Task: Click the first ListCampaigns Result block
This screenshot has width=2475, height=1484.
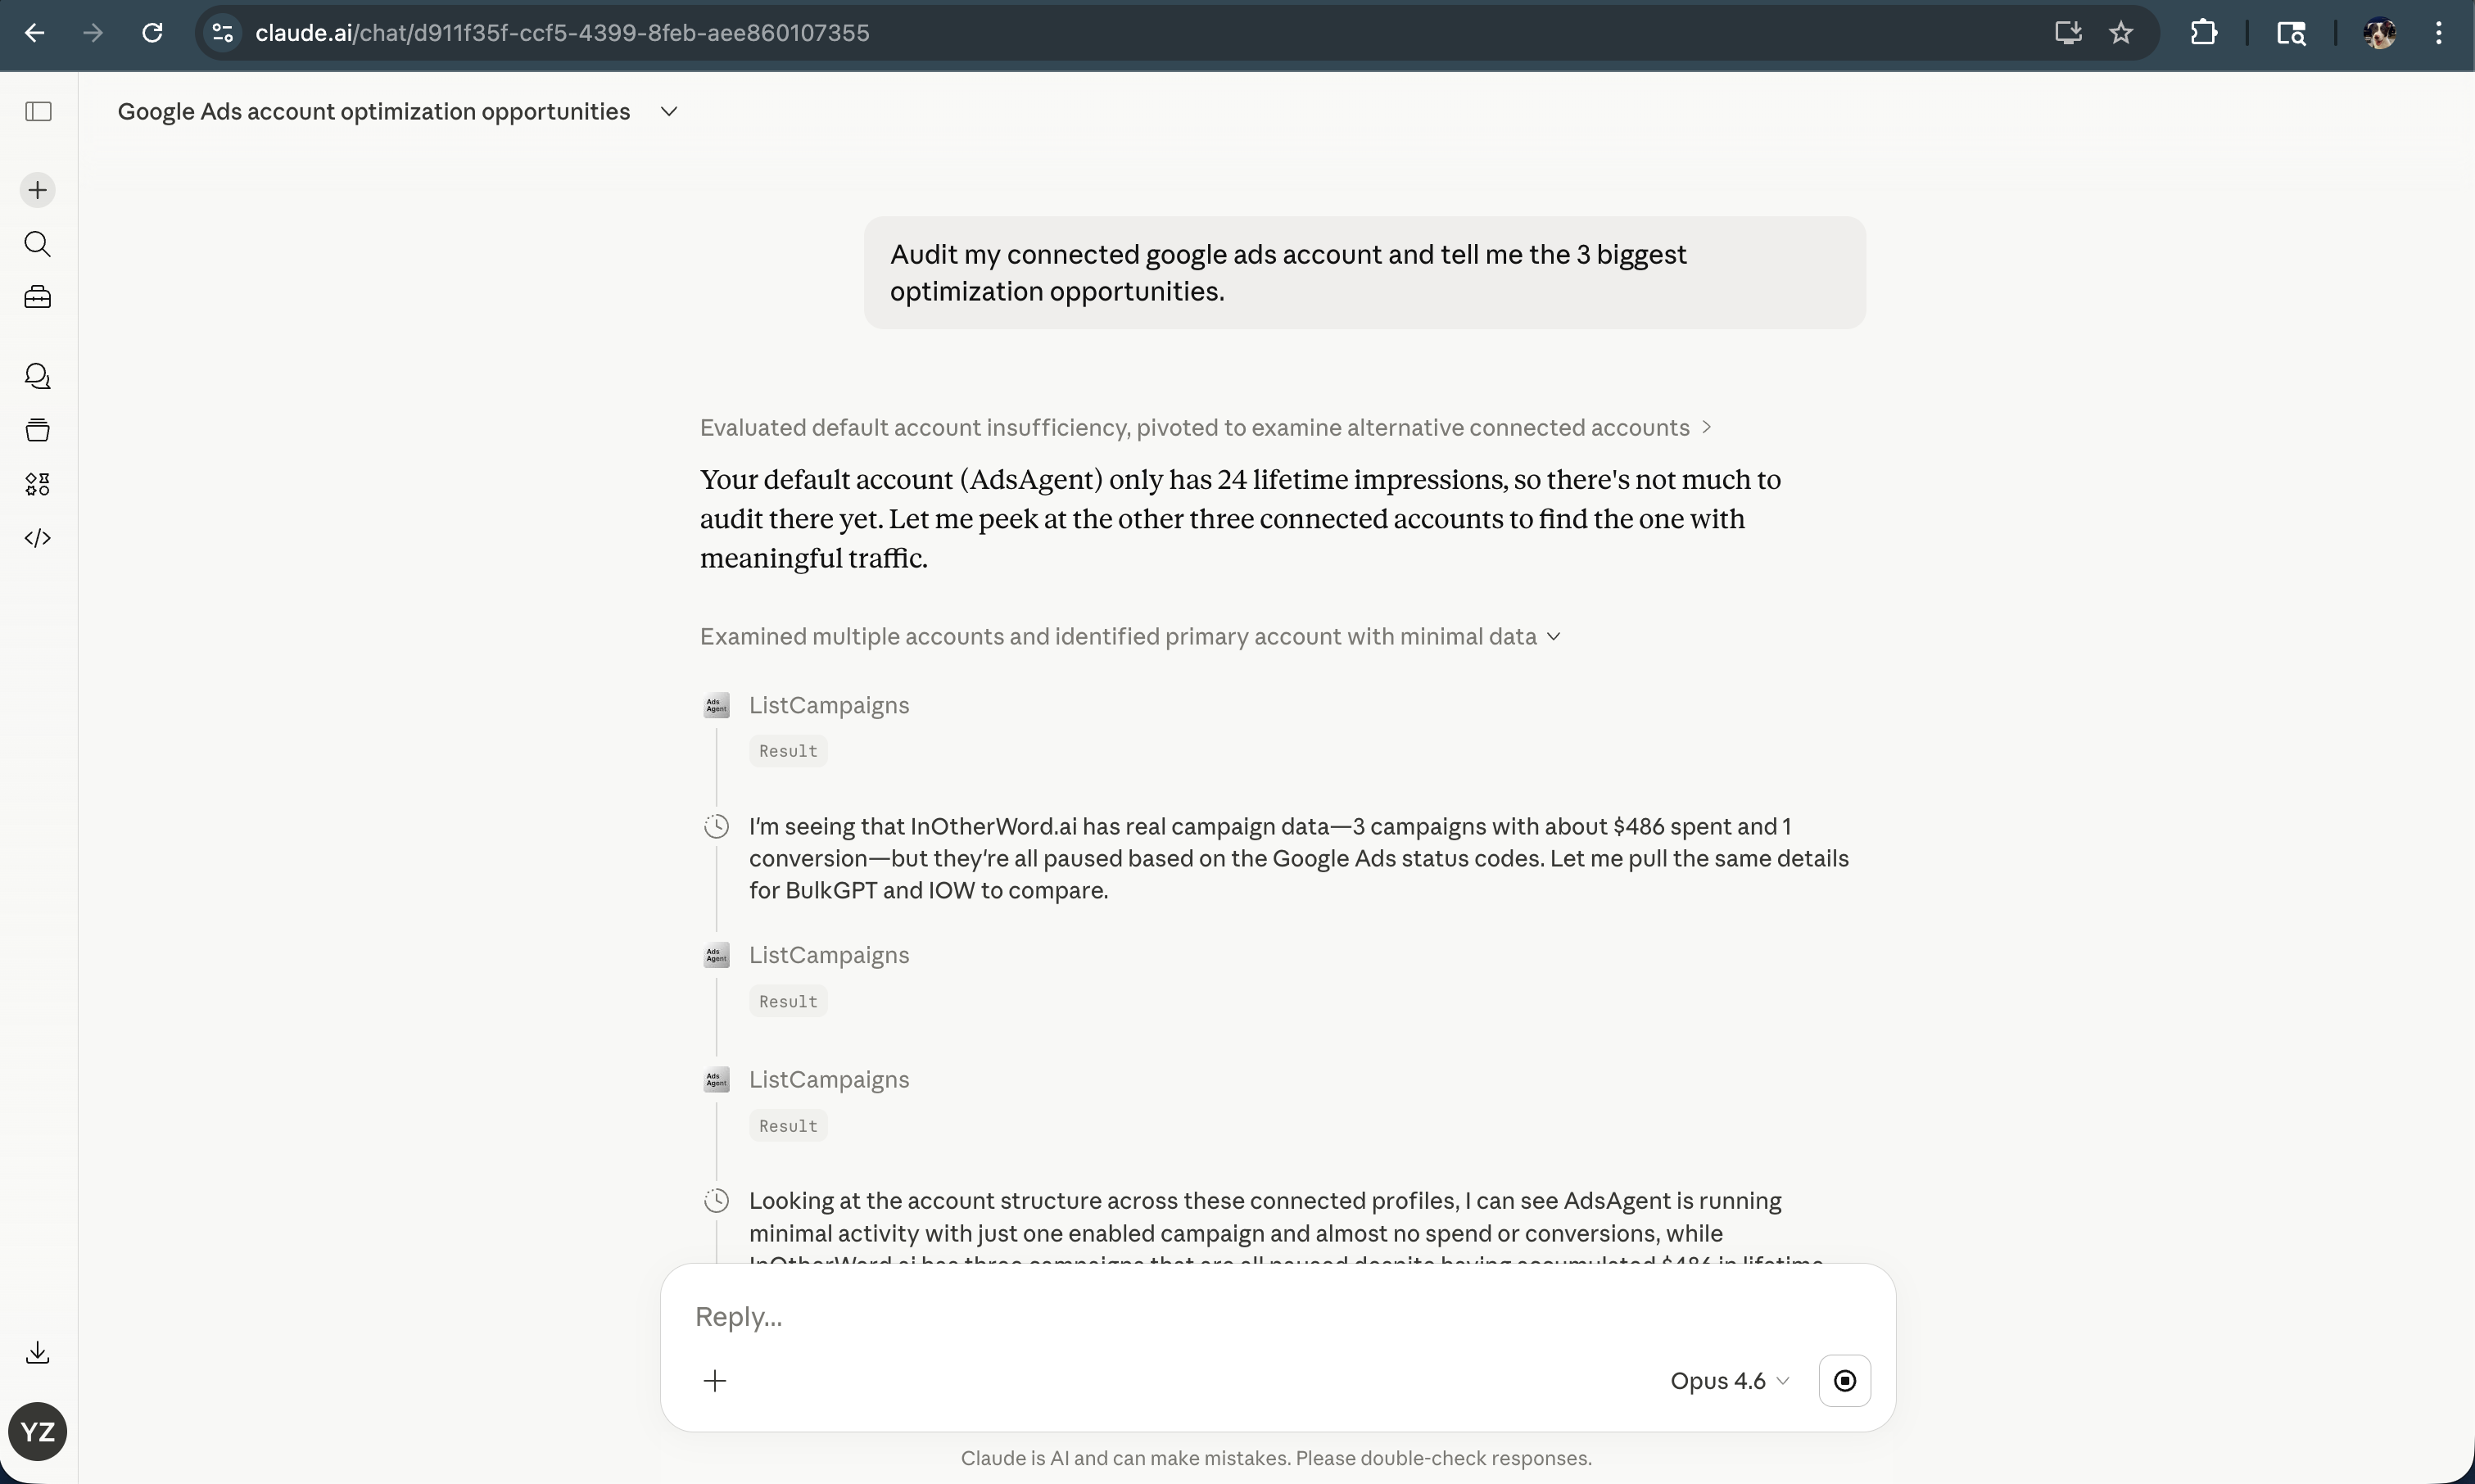Action: click(x=787, y=750)
